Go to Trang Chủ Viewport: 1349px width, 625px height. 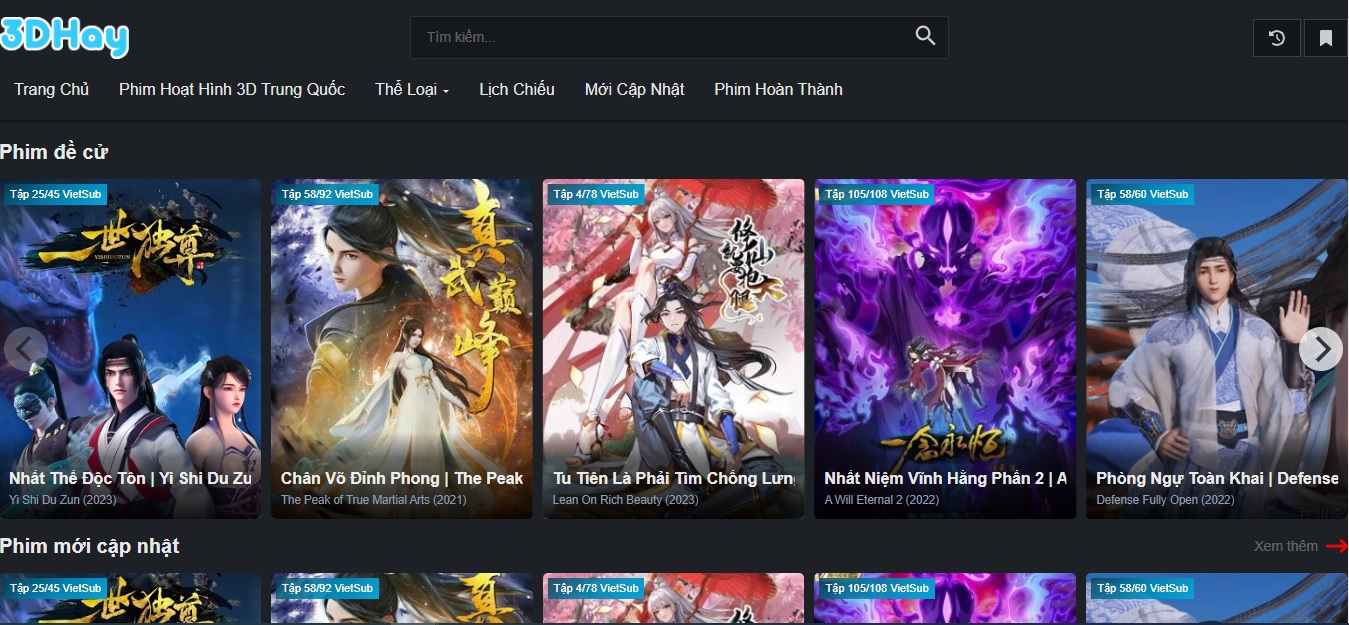point(52,89)
